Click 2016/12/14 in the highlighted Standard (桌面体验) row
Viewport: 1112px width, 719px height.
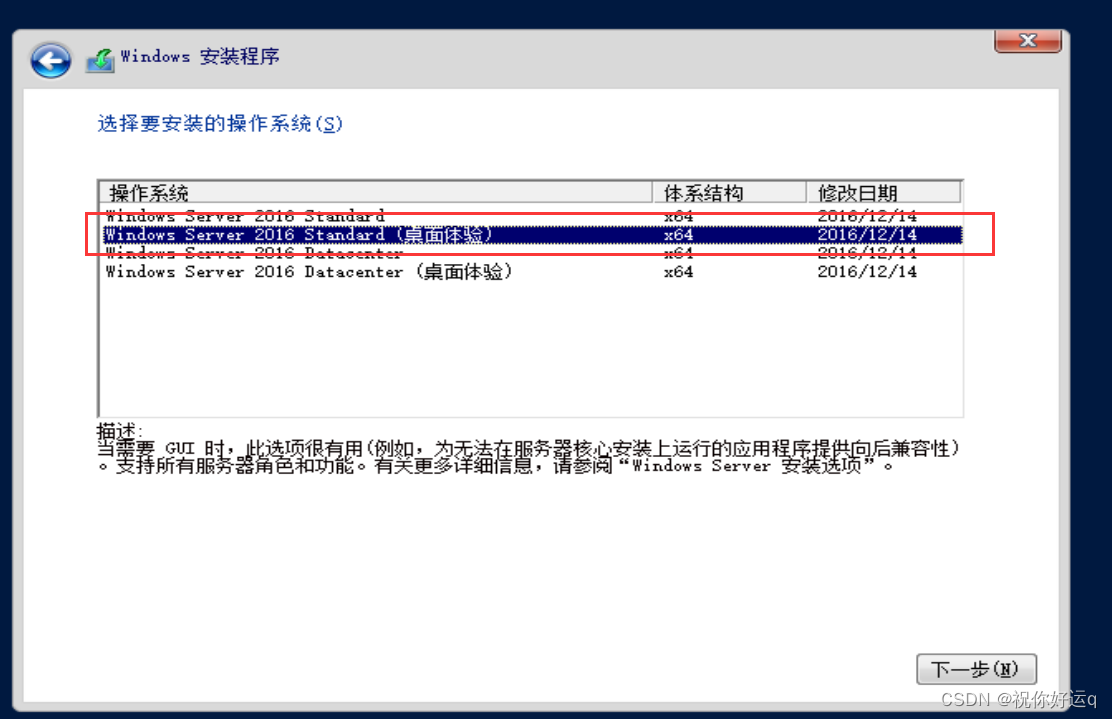coord(867,235)
